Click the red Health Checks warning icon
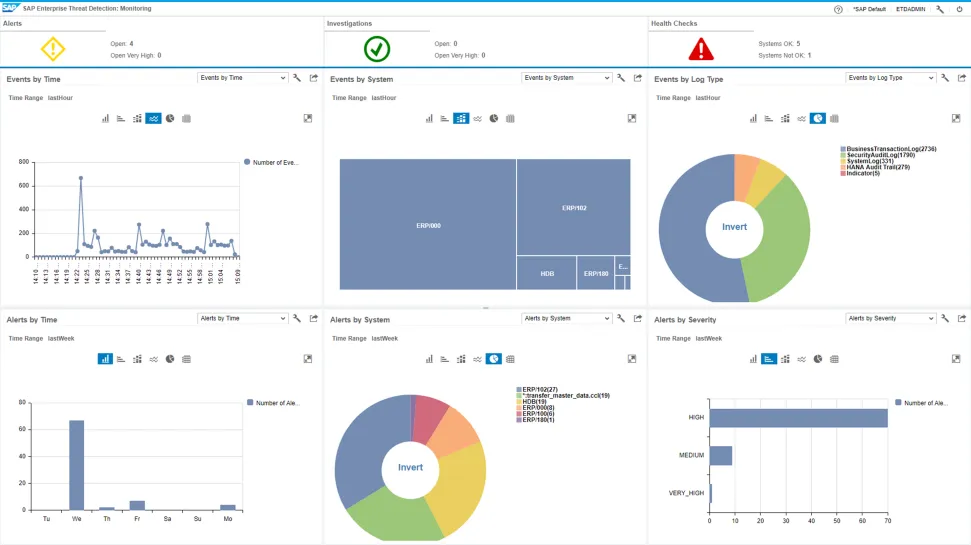Image resolution: width=971 pixels, height=545 pixels. (702, 48)
